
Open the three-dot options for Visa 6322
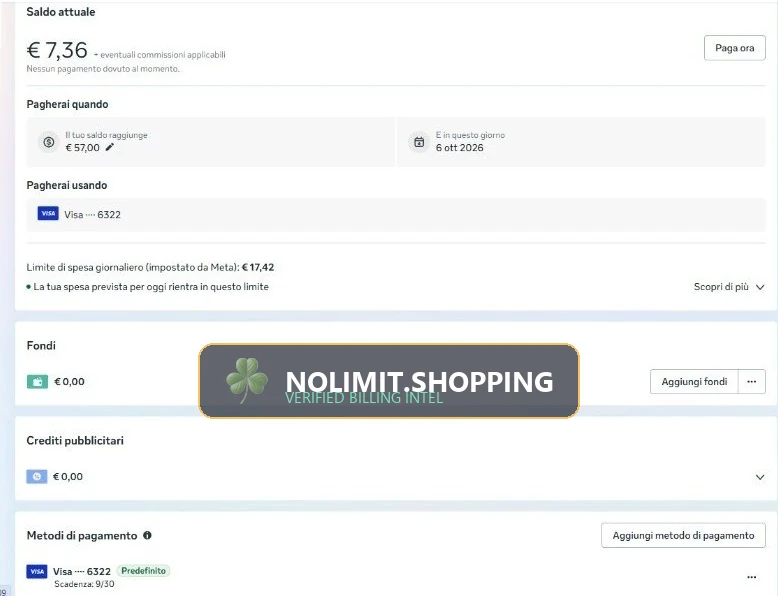click(752, 577)
